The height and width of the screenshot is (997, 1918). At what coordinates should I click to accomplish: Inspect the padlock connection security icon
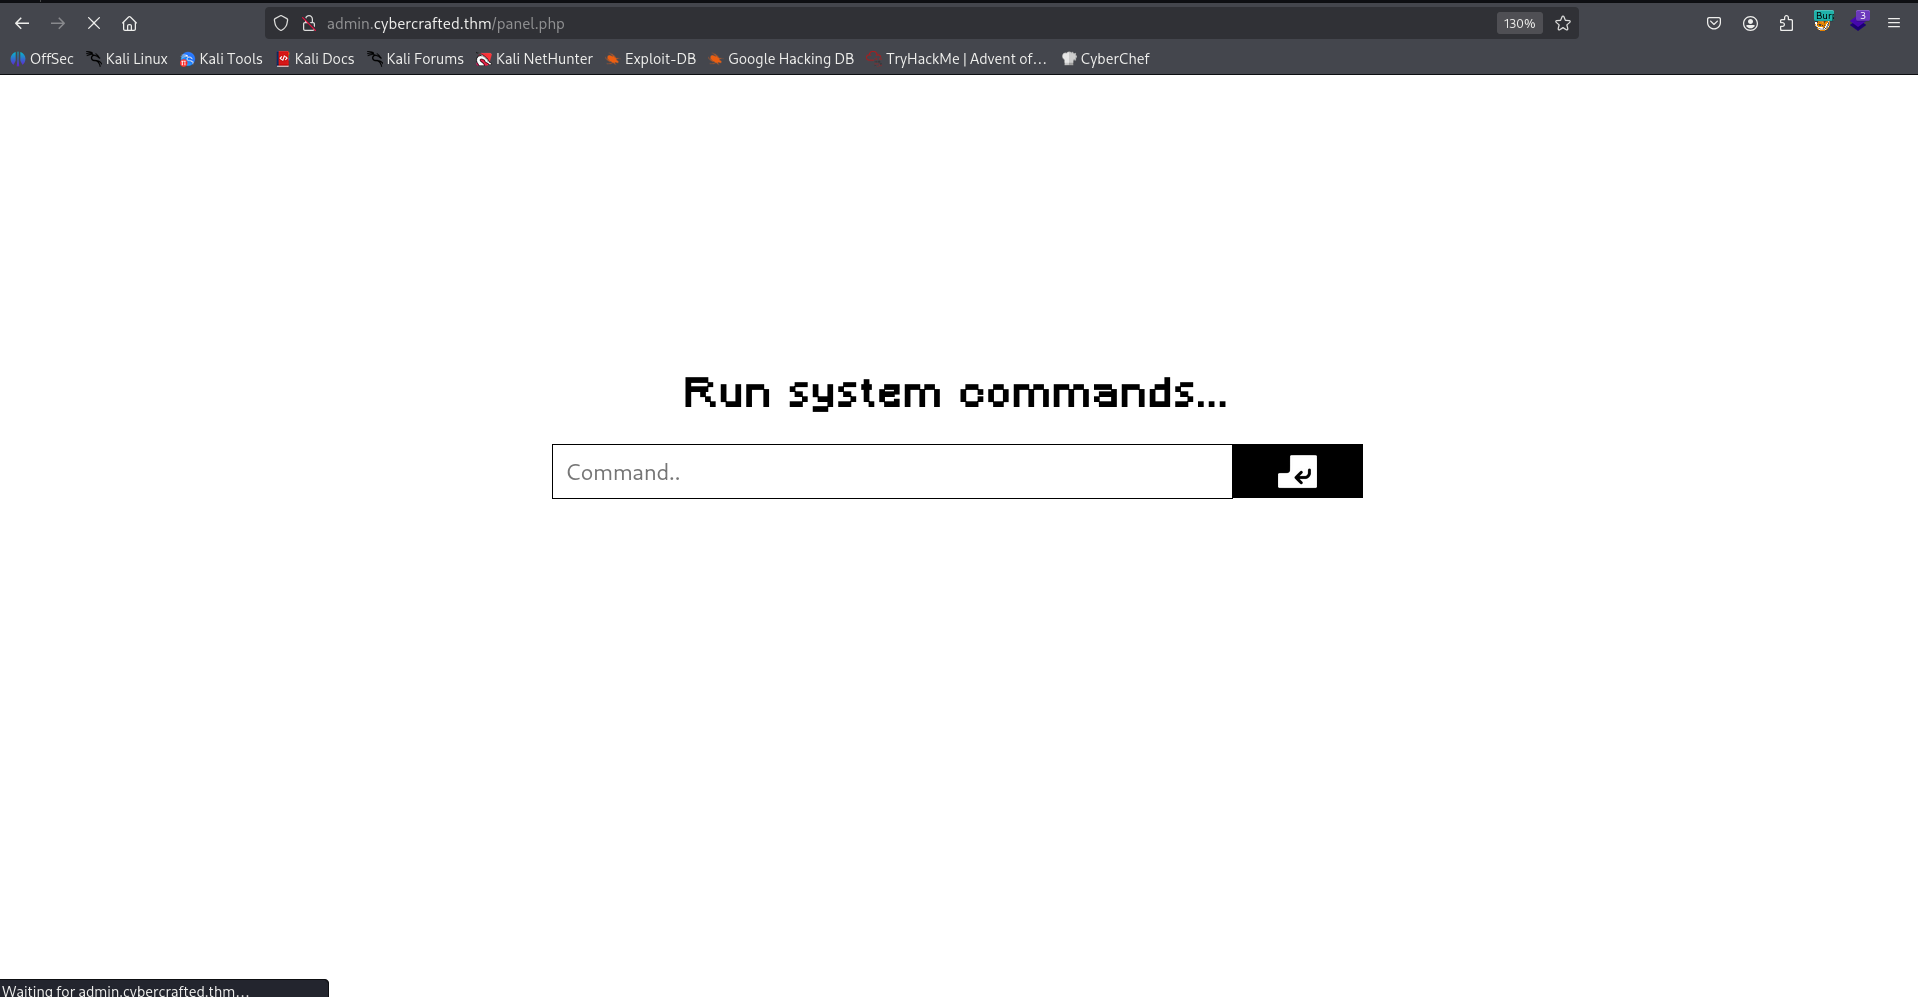309,23
